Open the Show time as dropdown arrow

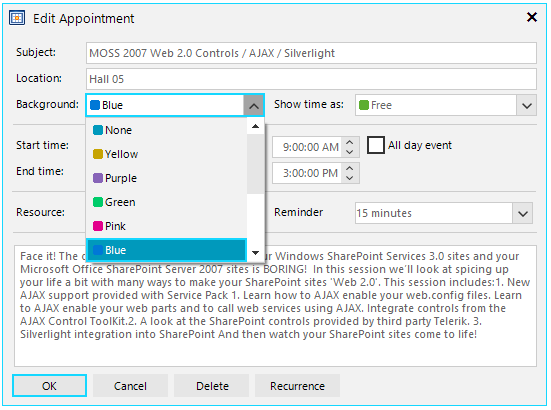click(526, 105)
